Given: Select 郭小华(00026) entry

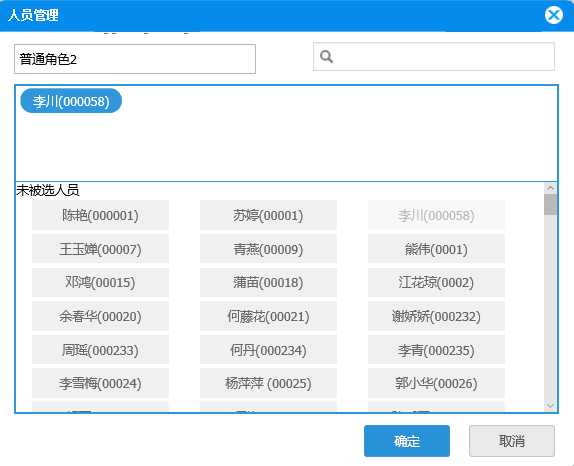Looking at the screenshot, I should point(436,383).
